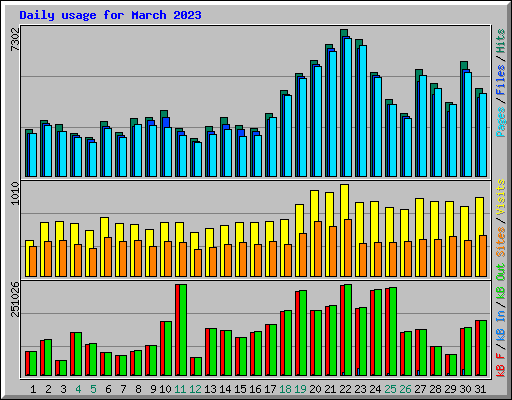Viewport: 512px width, 400px height.
Task: Click day 22 on the x-axis
Action: 345,389
